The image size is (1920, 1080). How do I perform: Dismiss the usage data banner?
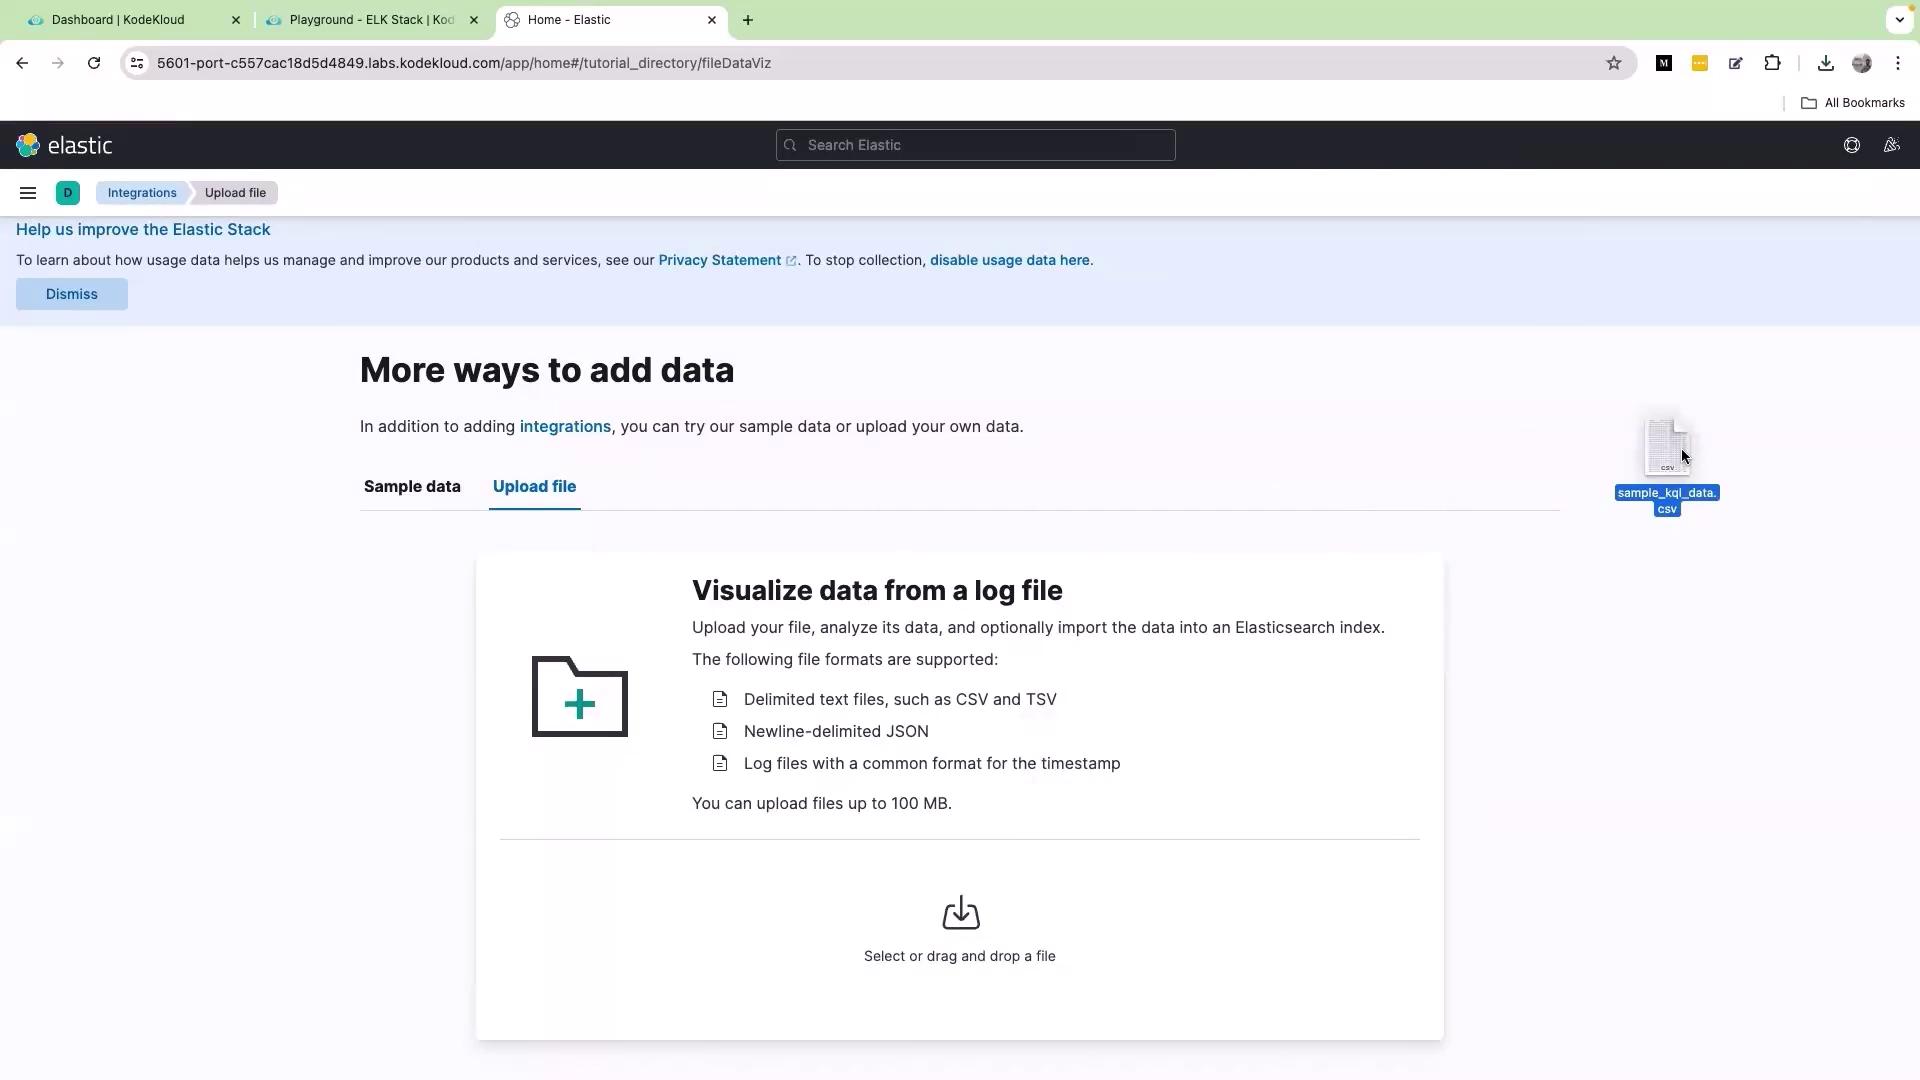(72, 294)
